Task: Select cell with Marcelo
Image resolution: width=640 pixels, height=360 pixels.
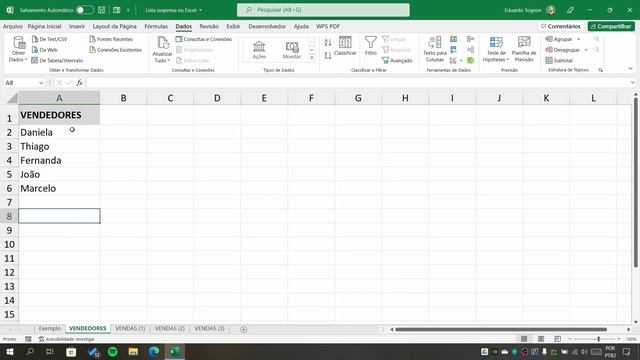Action: pos(59,188)
